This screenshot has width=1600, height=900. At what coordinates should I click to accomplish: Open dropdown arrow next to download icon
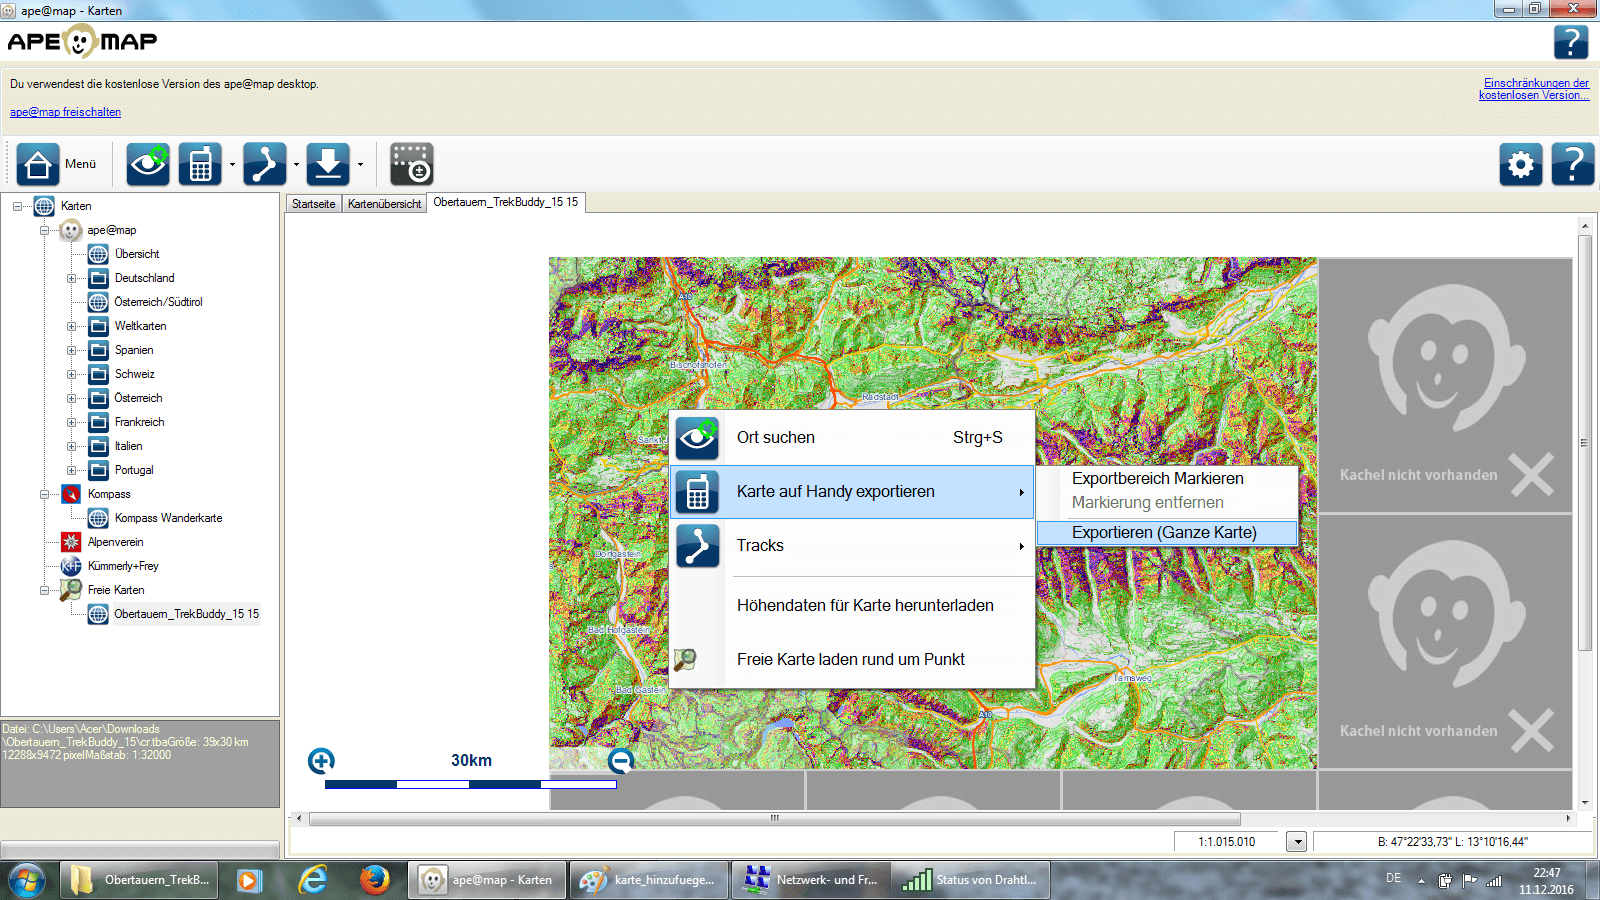pyautogui.click(x=360, y=165)
